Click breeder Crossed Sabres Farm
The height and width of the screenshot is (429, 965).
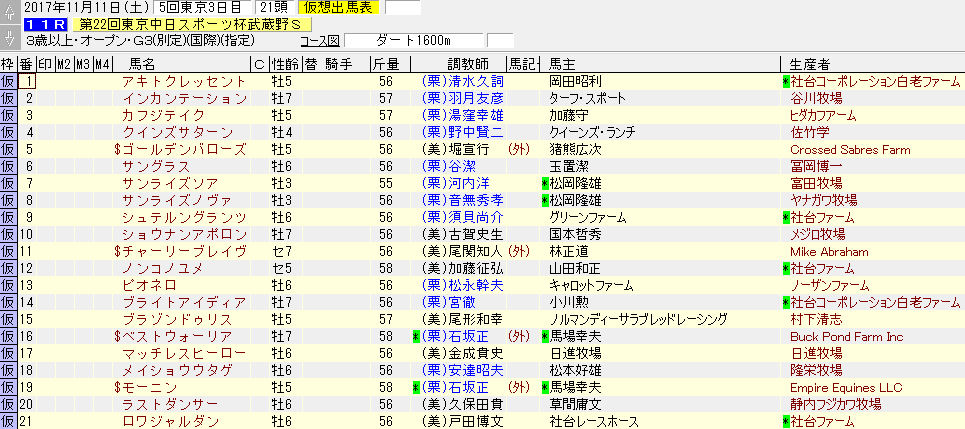(x=850, y=150)
